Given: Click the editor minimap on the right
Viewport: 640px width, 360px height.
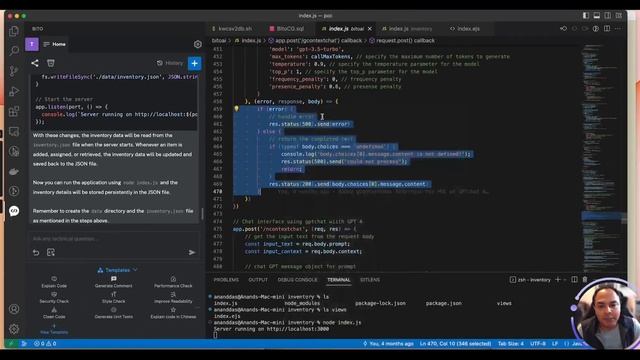Looking at the screenshot, I should [602, 157].
